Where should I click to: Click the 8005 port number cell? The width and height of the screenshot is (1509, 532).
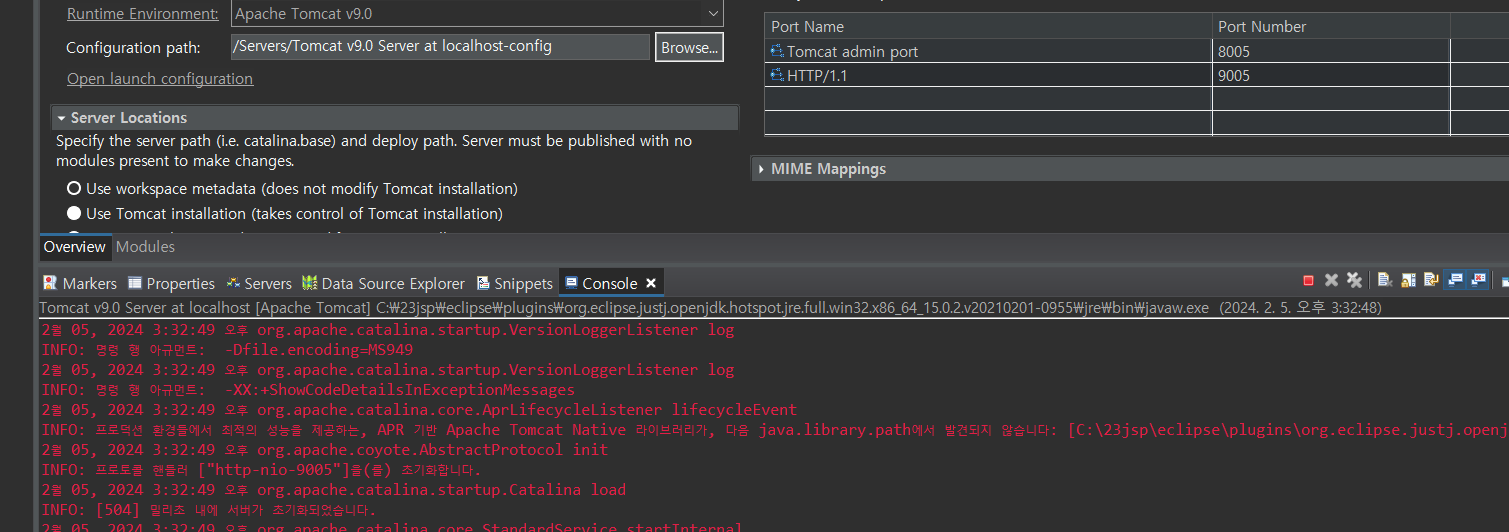[x=1331, y=51]
